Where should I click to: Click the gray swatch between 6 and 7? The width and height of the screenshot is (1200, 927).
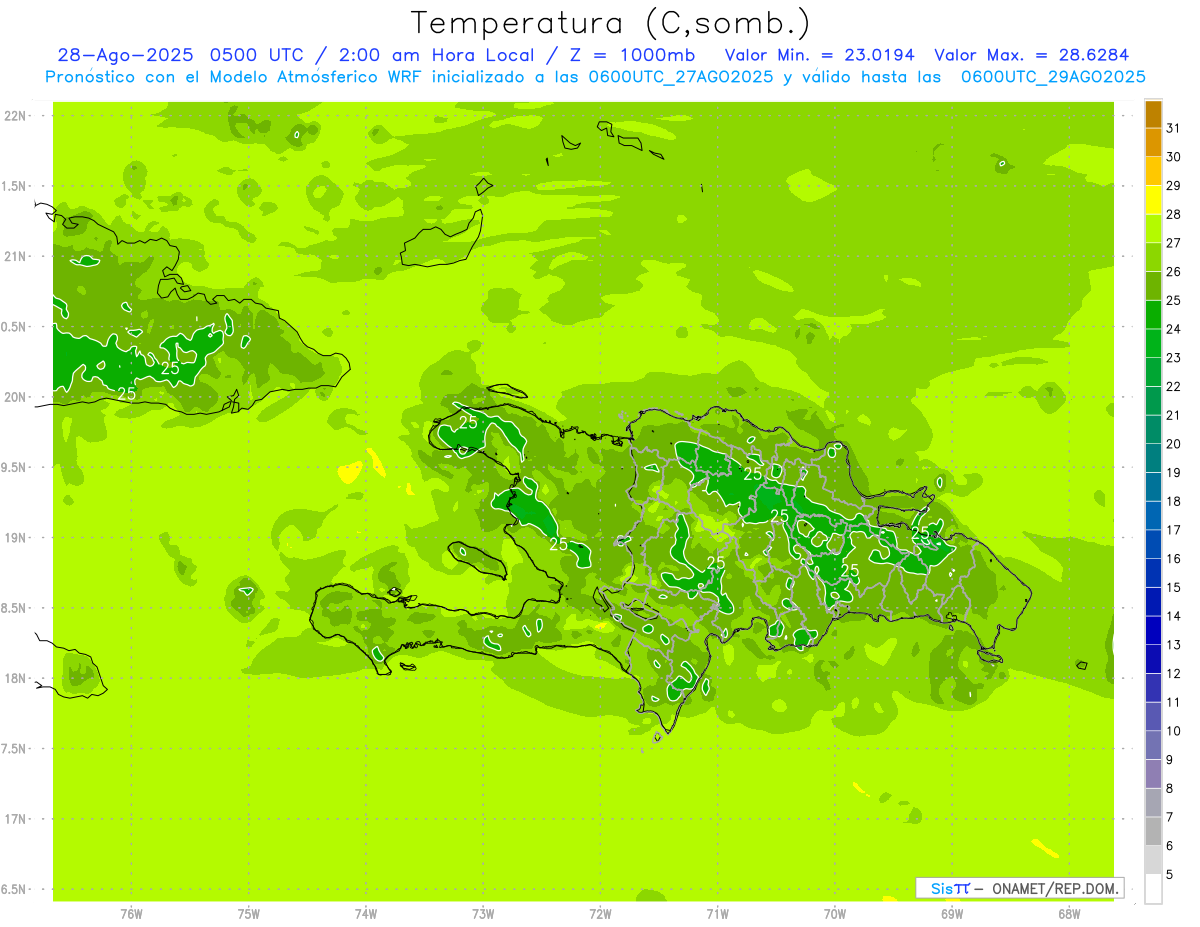[x=1153, y=831]
